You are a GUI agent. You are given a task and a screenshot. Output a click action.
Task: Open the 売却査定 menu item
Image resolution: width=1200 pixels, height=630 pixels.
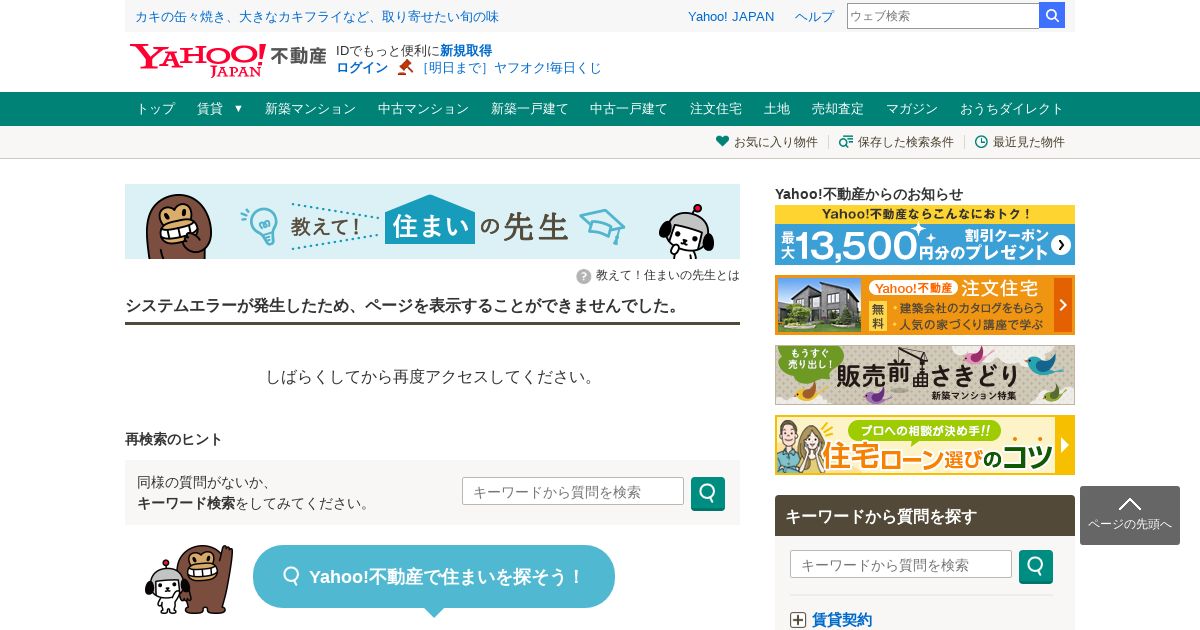838,109
